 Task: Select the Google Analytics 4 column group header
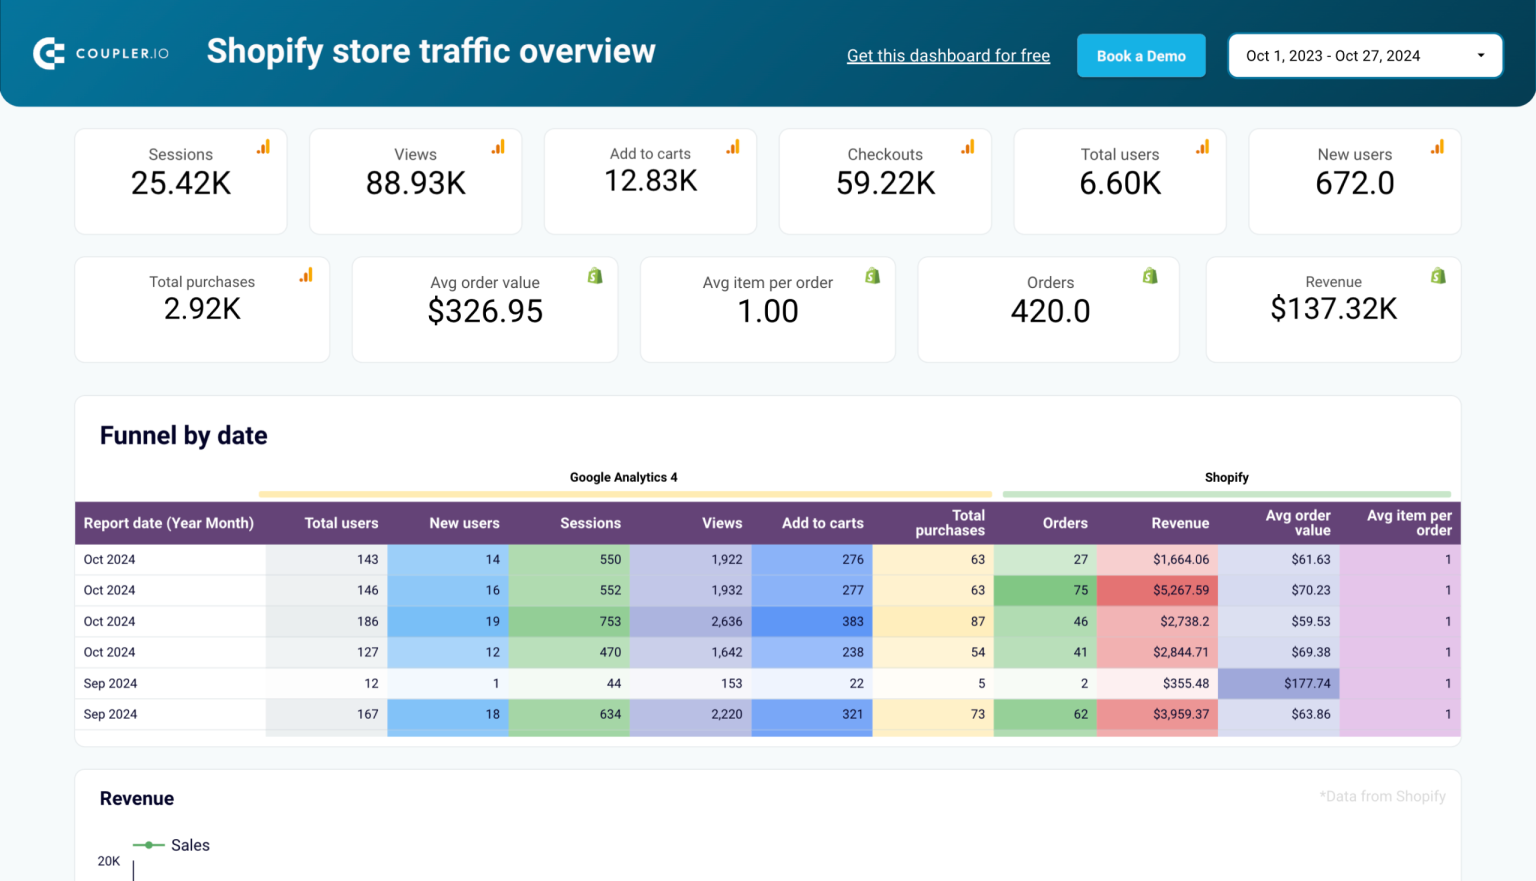(623, 477)
